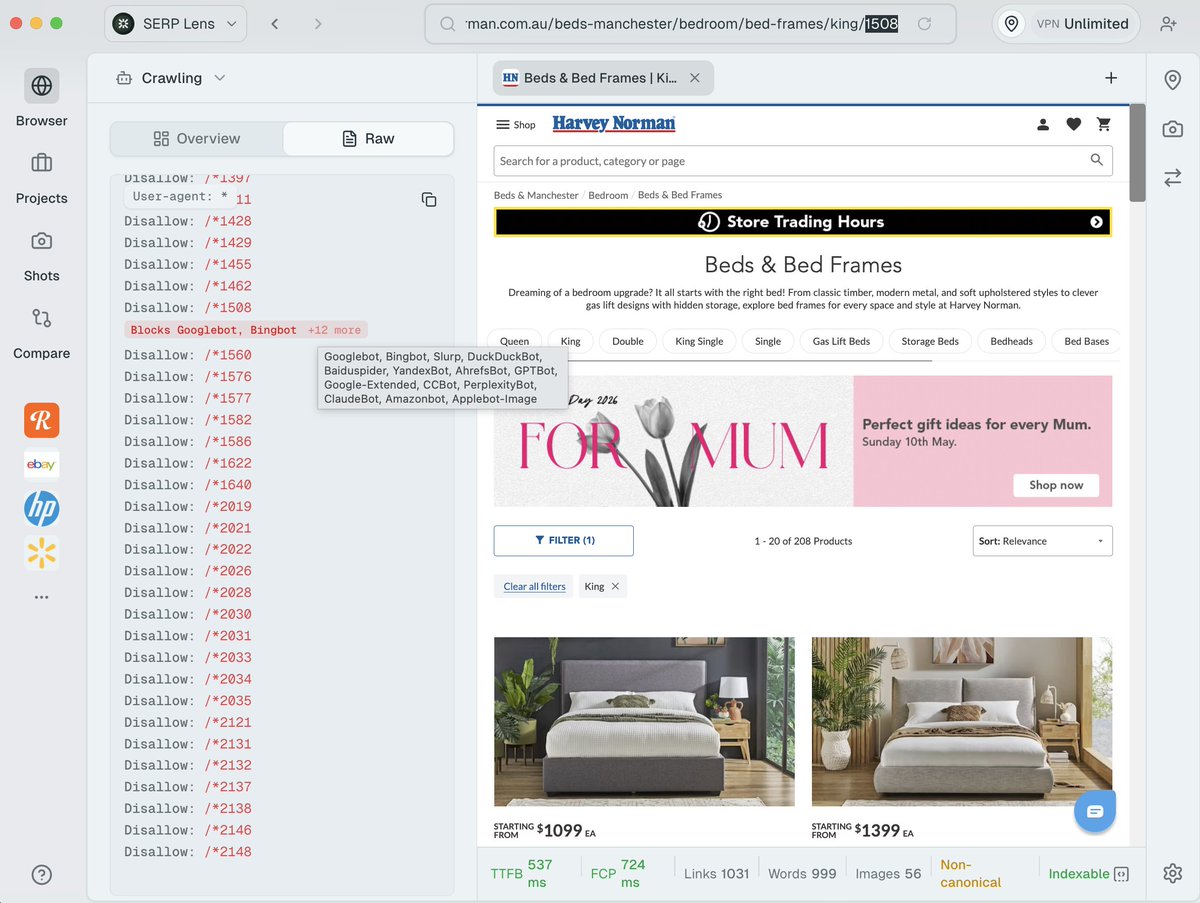Open help question mark icon
The height and width of the screenshot is (903, 1200).
pos(41,875)
